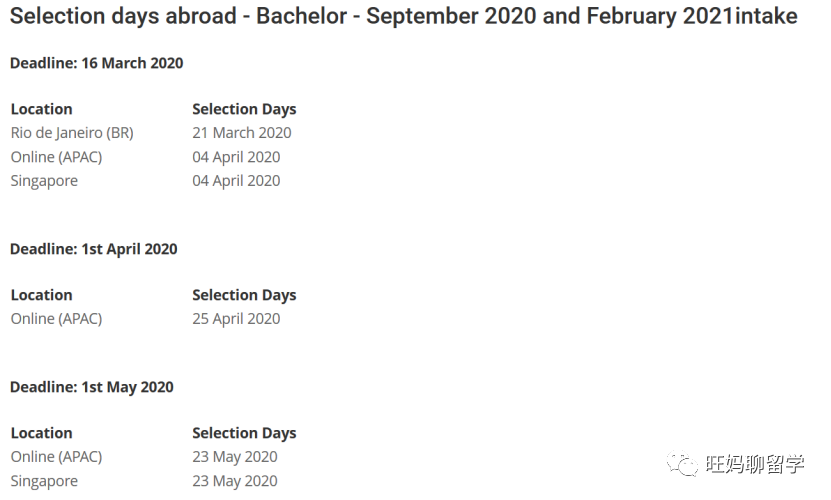Click Singapore in the 1st May table

[x=45, y=481]
